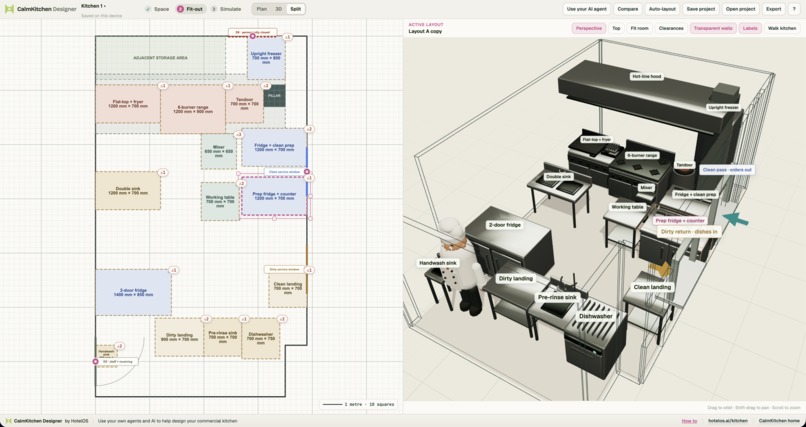Image resolution: width=806 pixels, height=427 pixels.
Task: Click the PILLAR obstacle in plan
Action: [x=274, y=96]
